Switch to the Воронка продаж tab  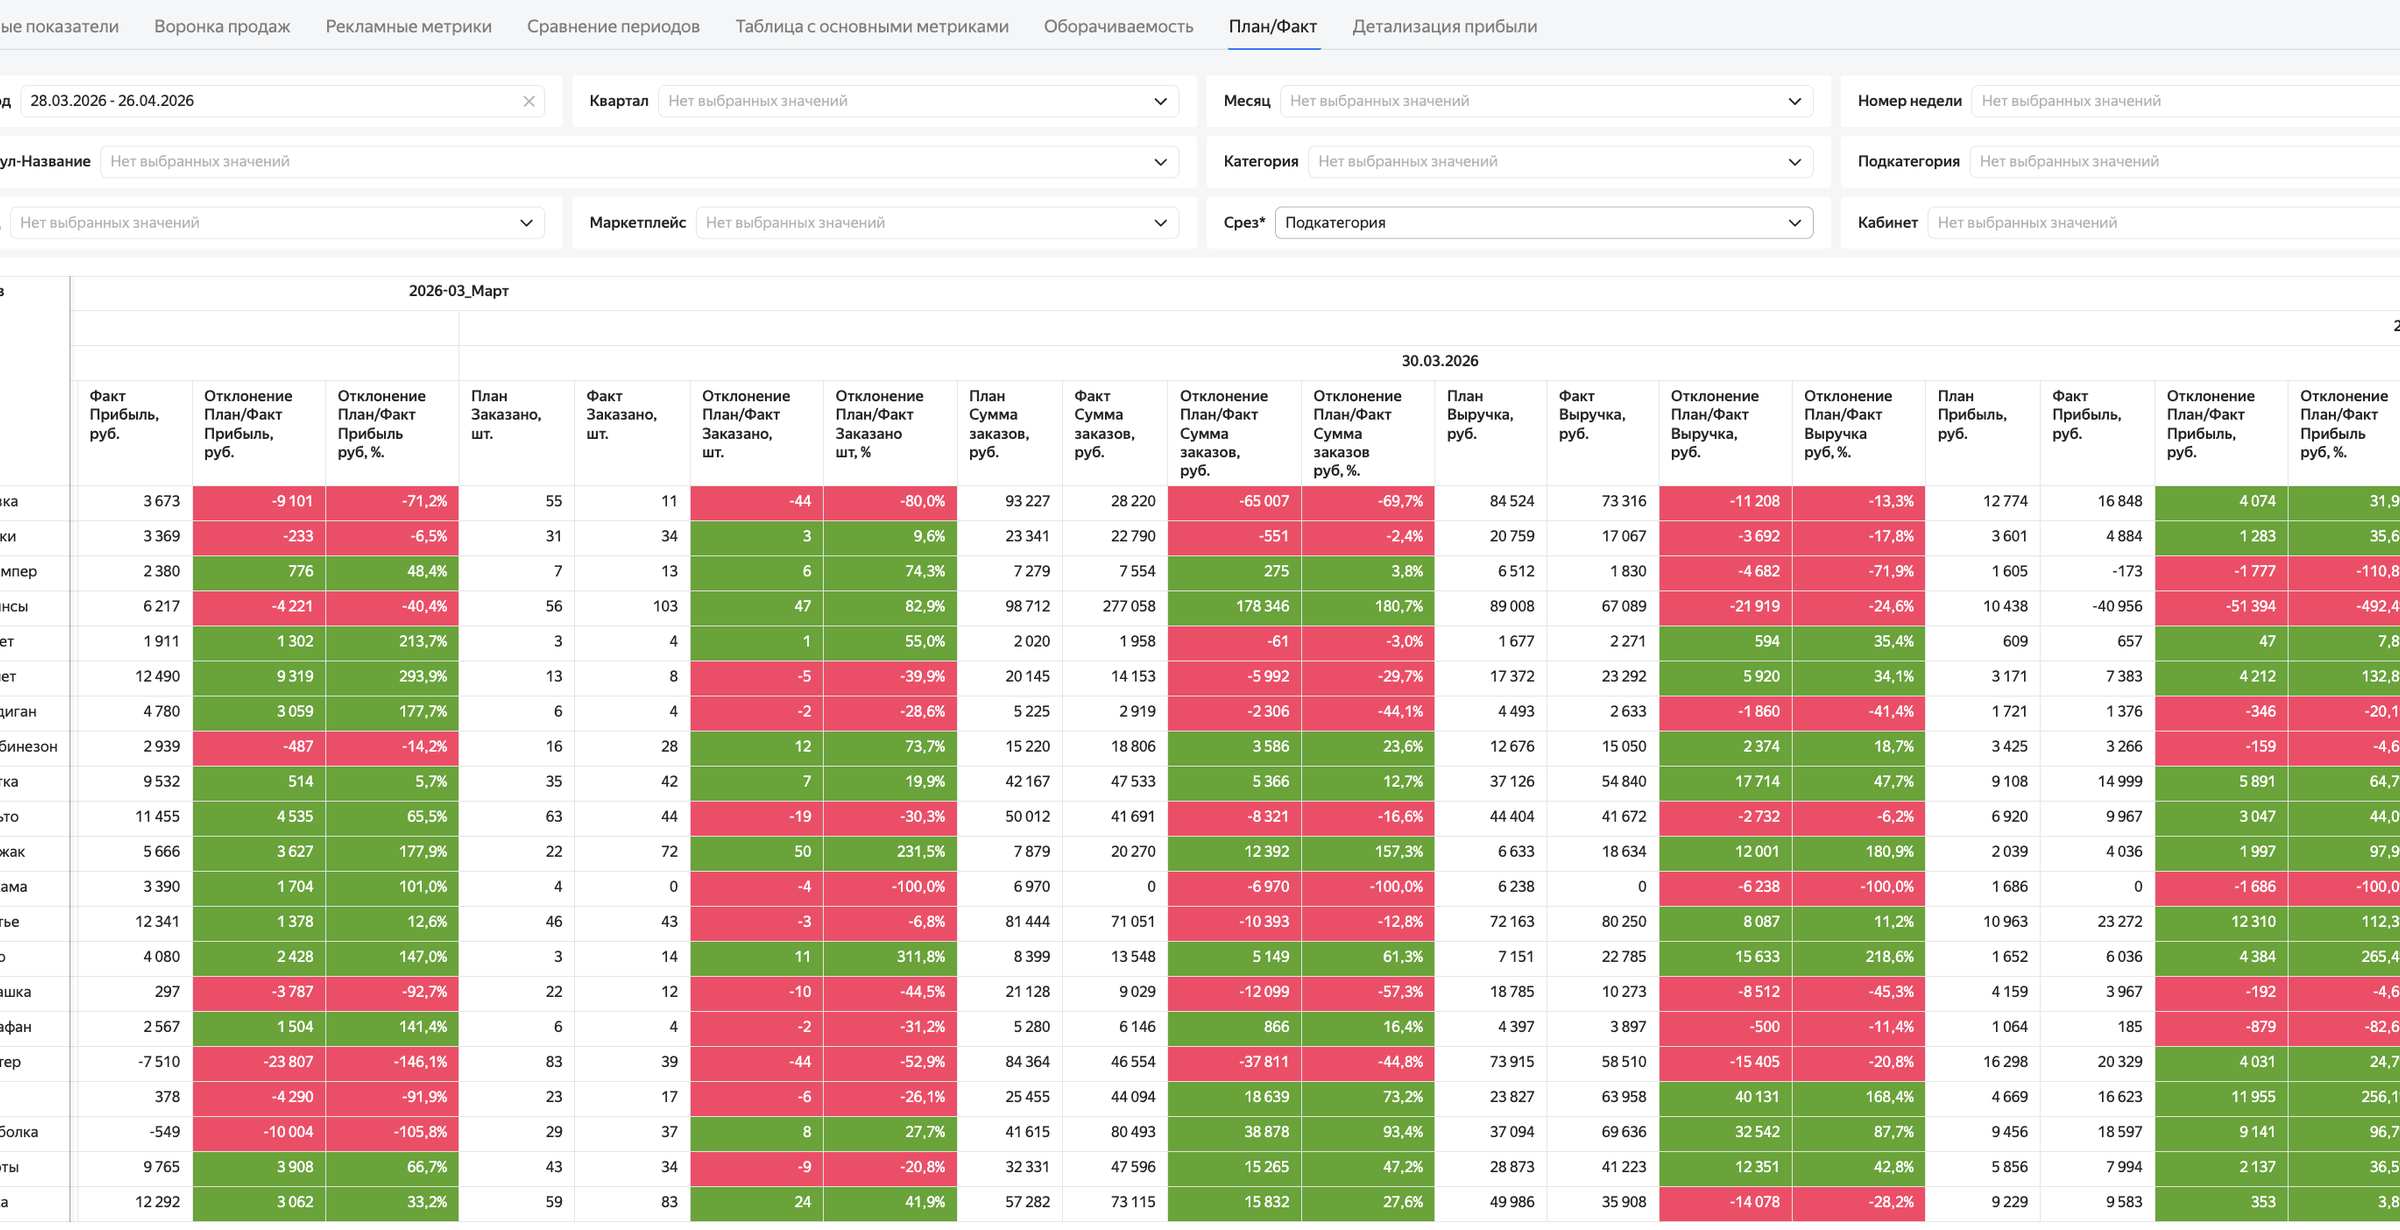click(x=222, y=27)
